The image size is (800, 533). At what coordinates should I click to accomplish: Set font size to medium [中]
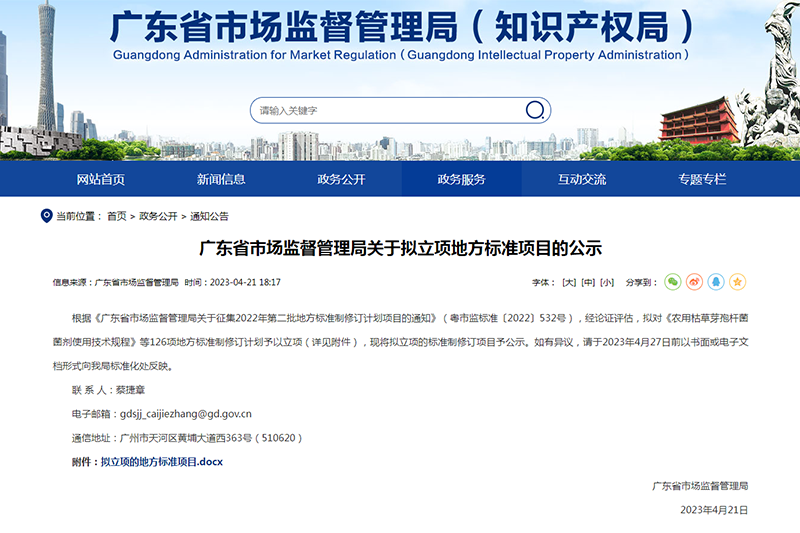(x=588, y=283)
